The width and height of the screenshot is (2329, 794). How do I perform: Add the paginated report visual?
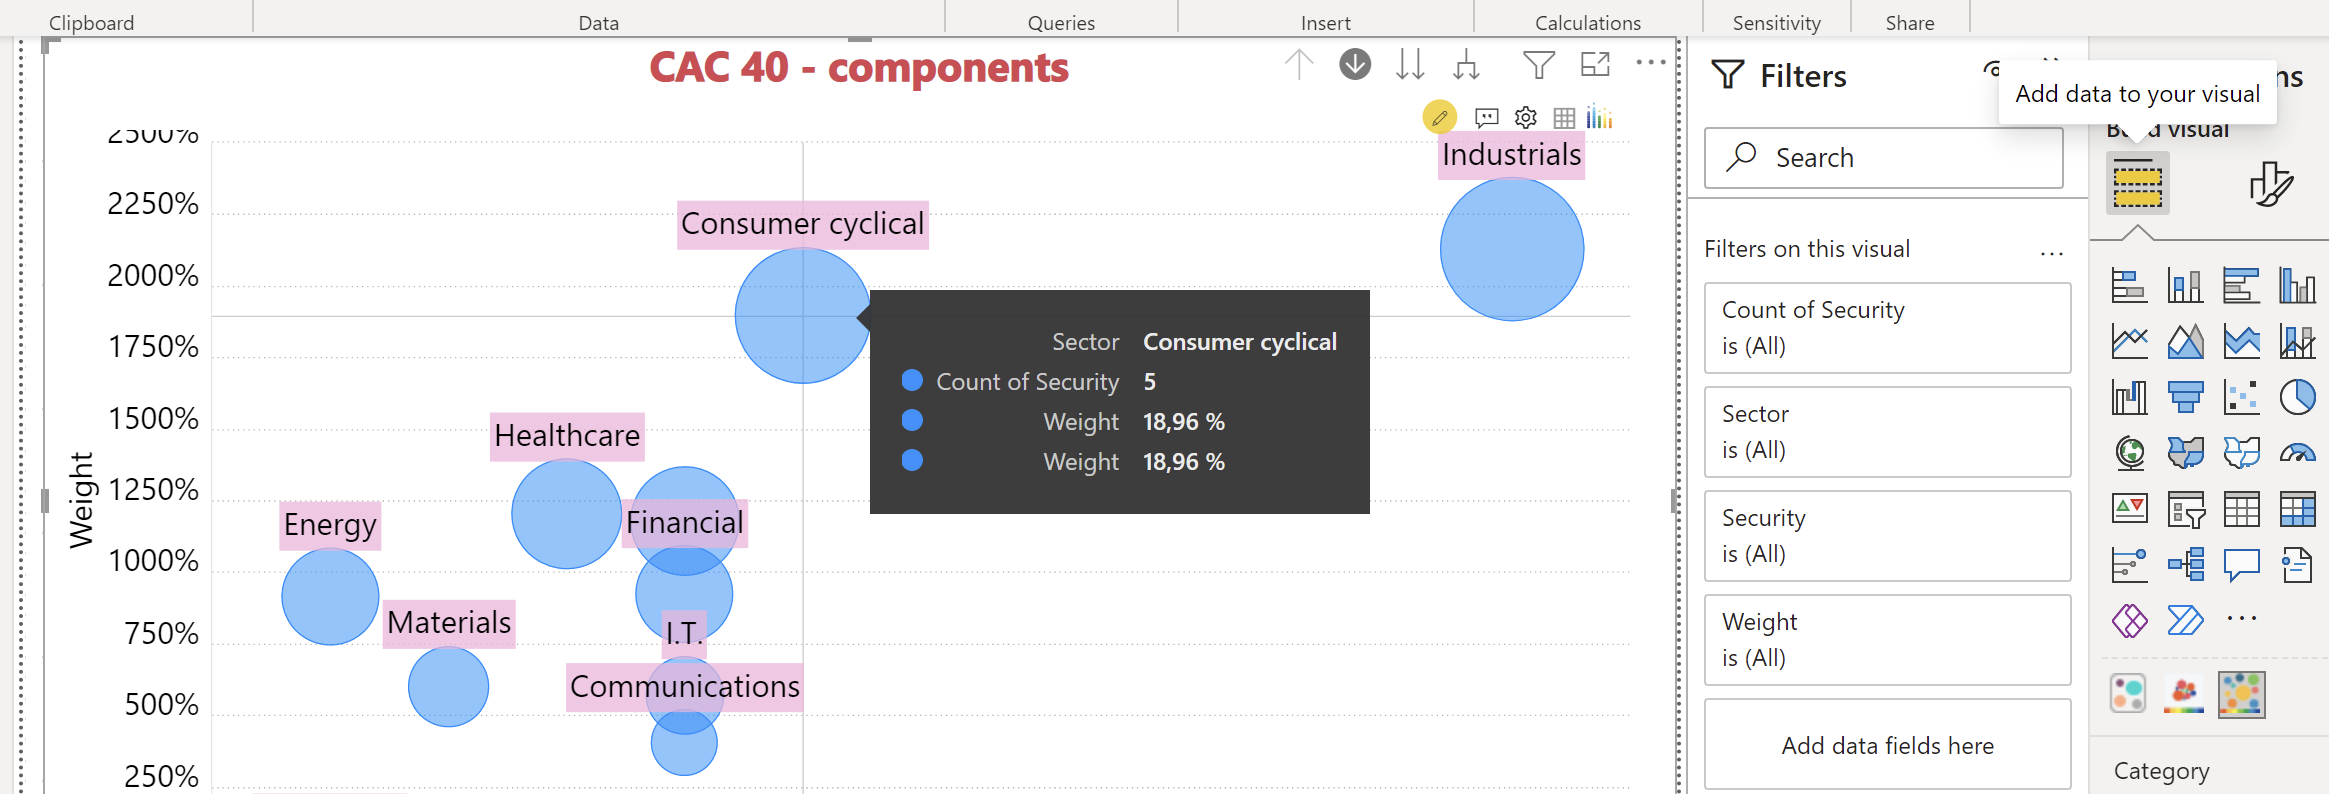pos(2297,564)
